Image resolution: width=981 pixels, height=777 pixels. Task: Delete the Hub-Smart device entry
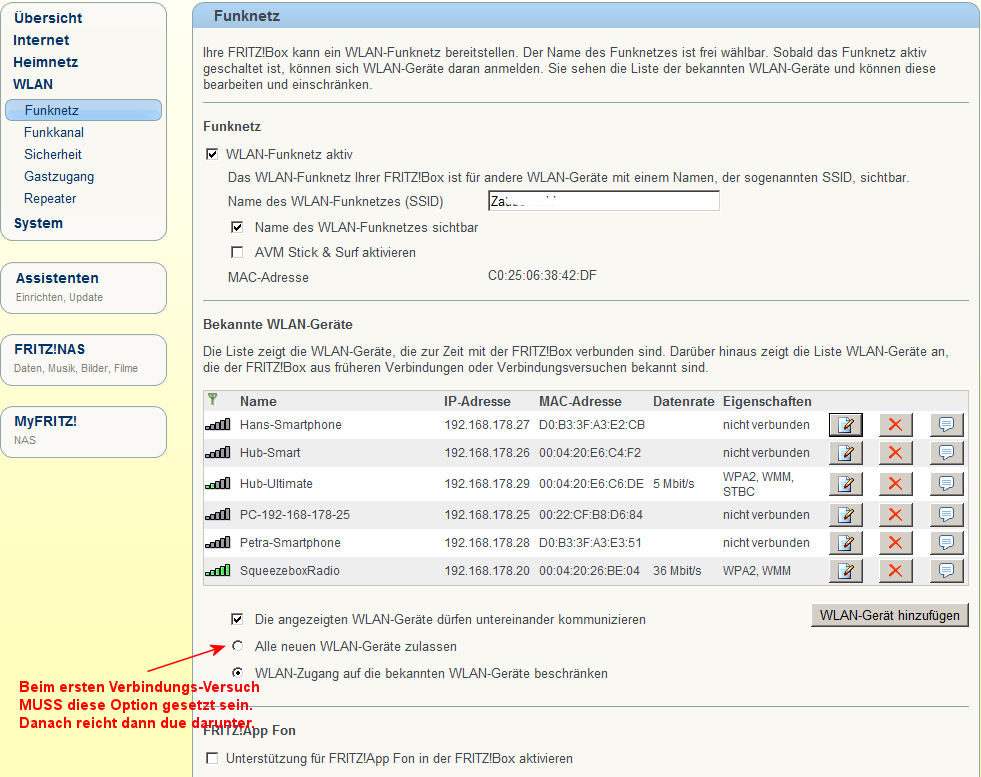(x=895, y=453)
